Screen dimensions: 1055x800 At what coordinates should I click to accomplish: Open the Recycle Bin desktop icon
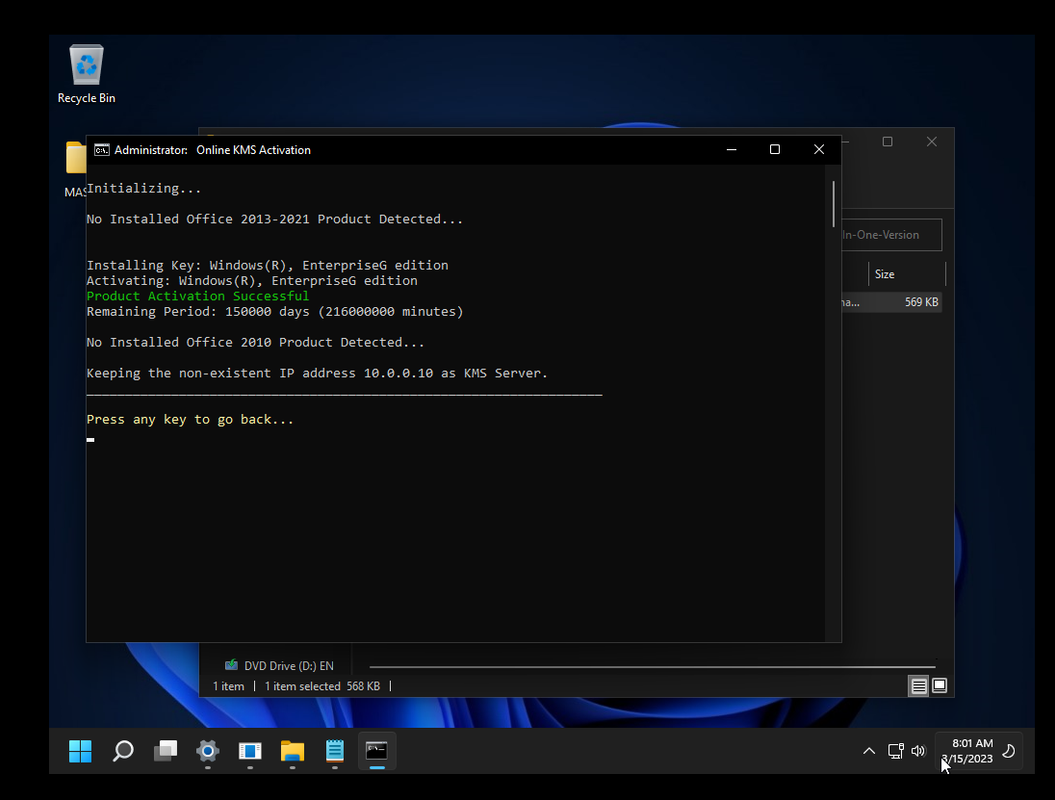coord(86,74)
